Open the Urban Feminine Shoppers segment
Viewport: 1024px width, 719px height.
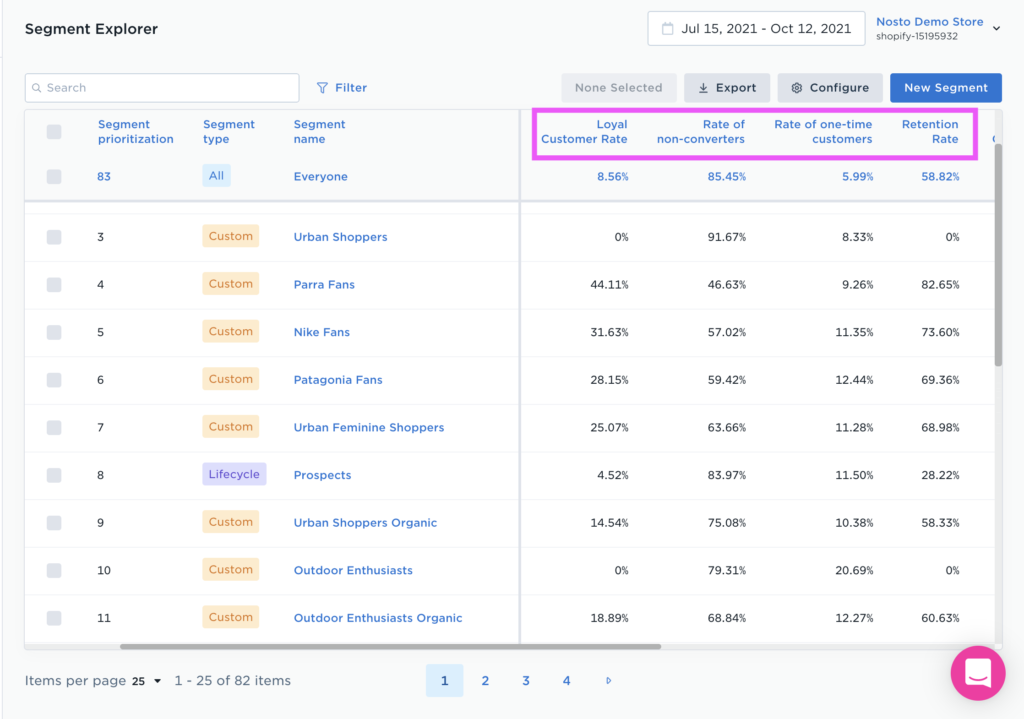coord(369,428)
